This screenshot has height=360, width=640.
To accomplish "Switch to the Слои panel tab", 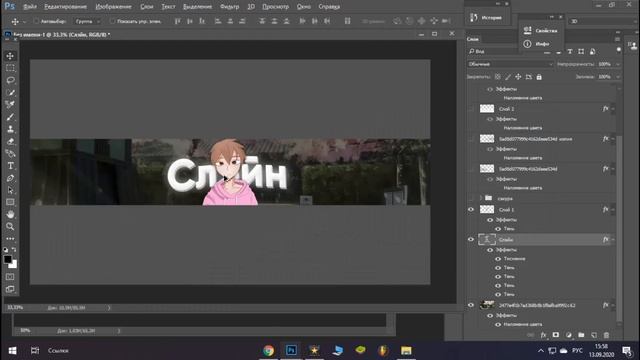I will point(473,39).
